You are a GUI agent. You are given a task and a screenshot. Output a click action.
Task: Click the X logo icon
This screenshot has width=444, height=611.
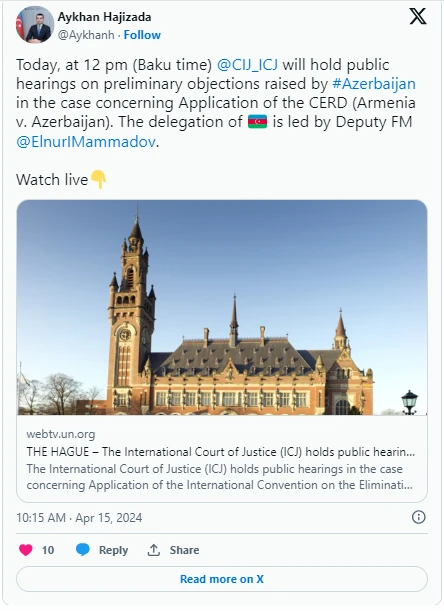(x=417, y=16)
